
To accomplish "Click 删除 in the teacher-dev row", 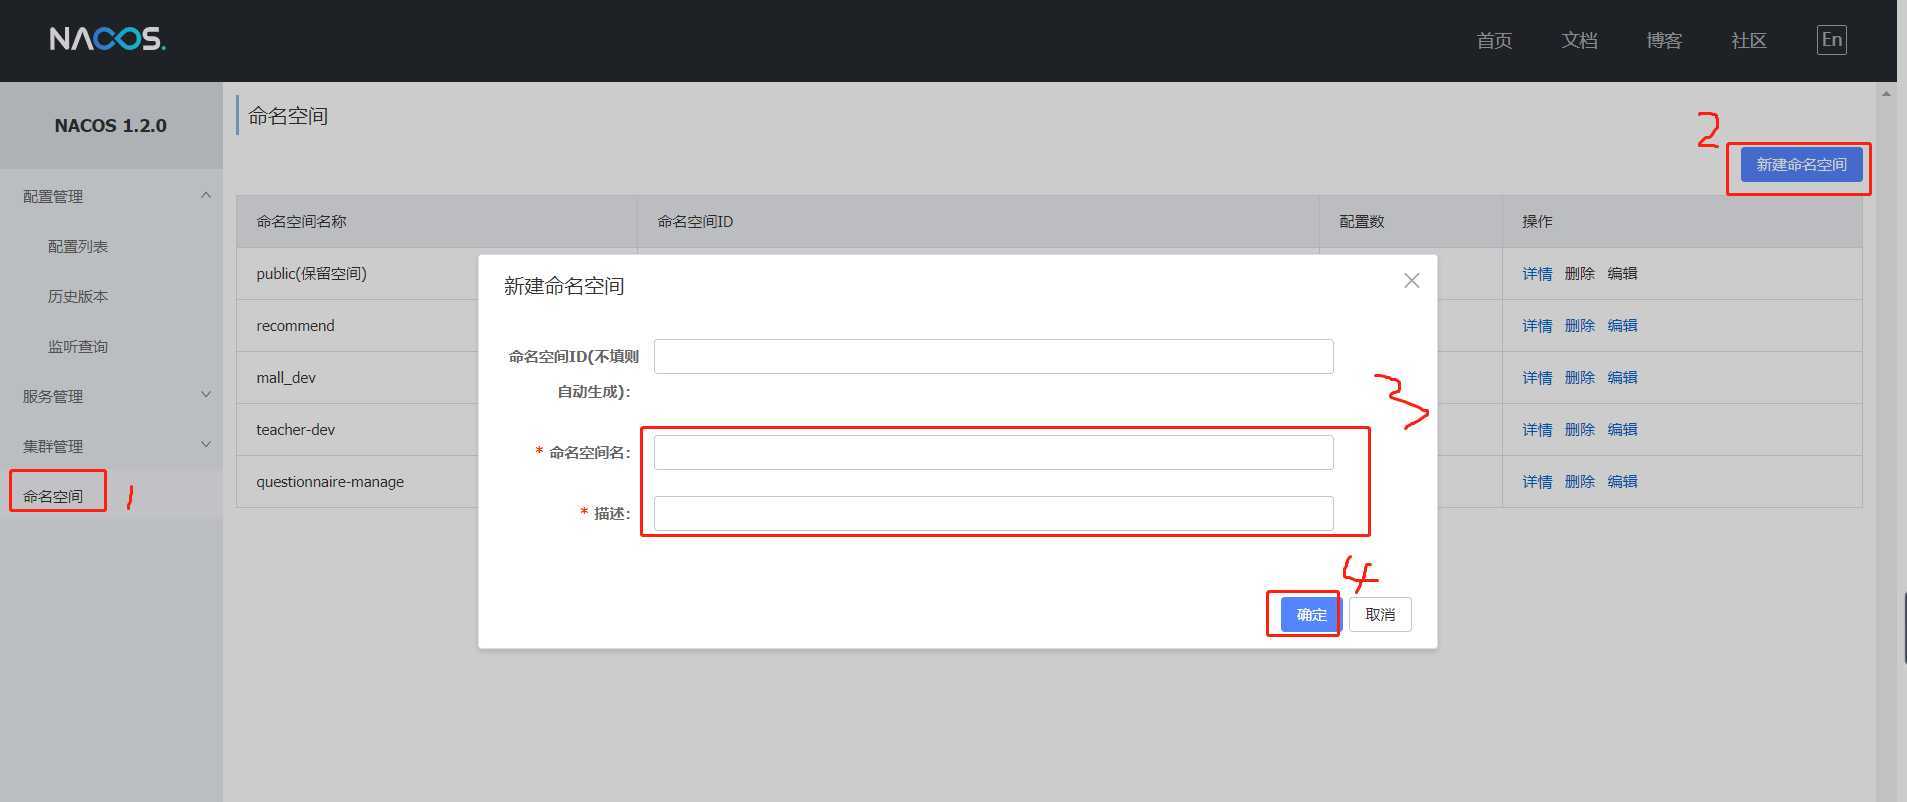I will pyautogui.click(x=1579, y=430).
